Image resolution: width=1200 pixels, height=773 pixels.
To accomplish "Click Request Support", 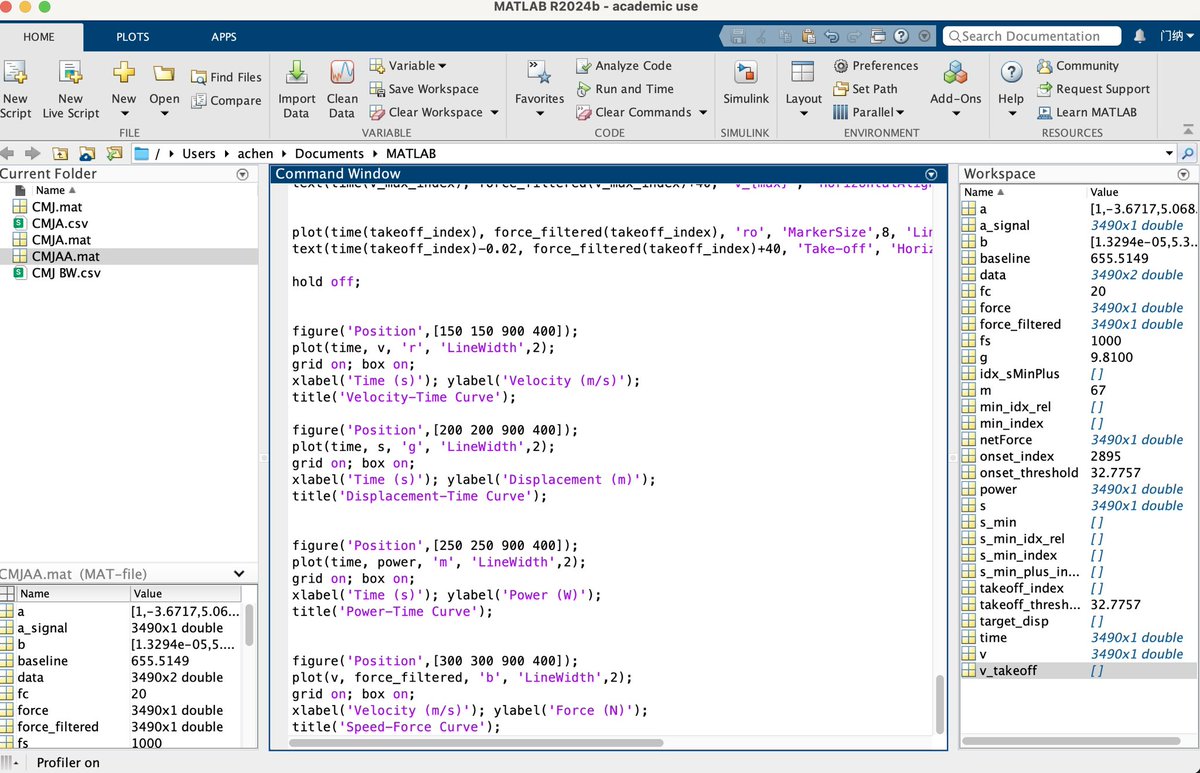I will click(1093, 89).
